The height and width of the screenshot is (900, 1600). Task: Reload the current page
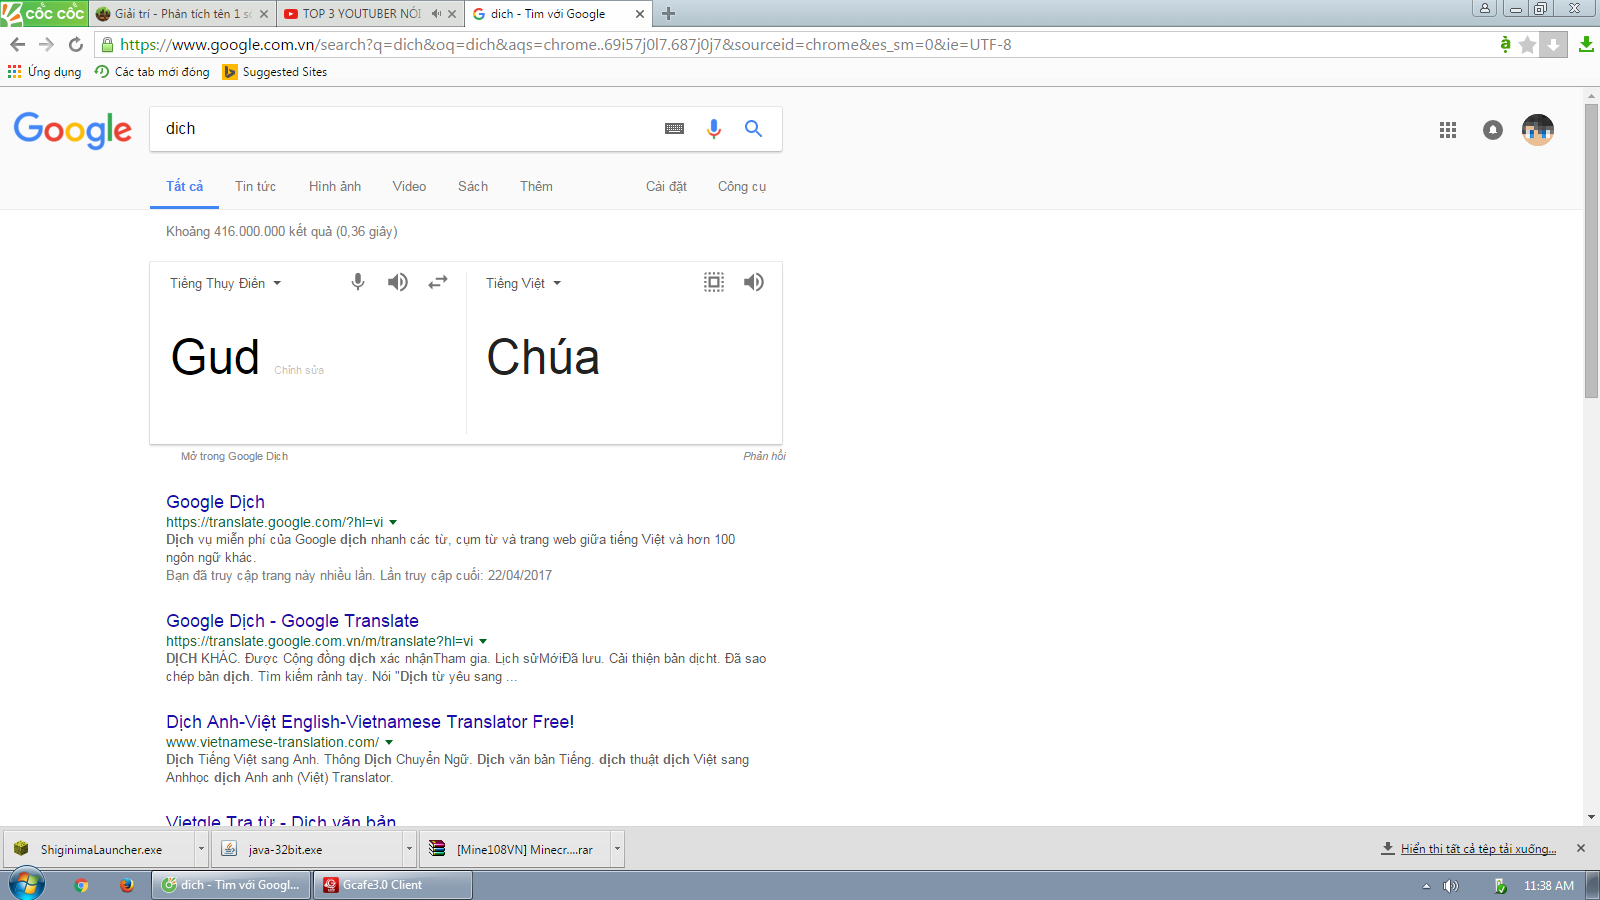pyautogui.click(x=75, y=45)
